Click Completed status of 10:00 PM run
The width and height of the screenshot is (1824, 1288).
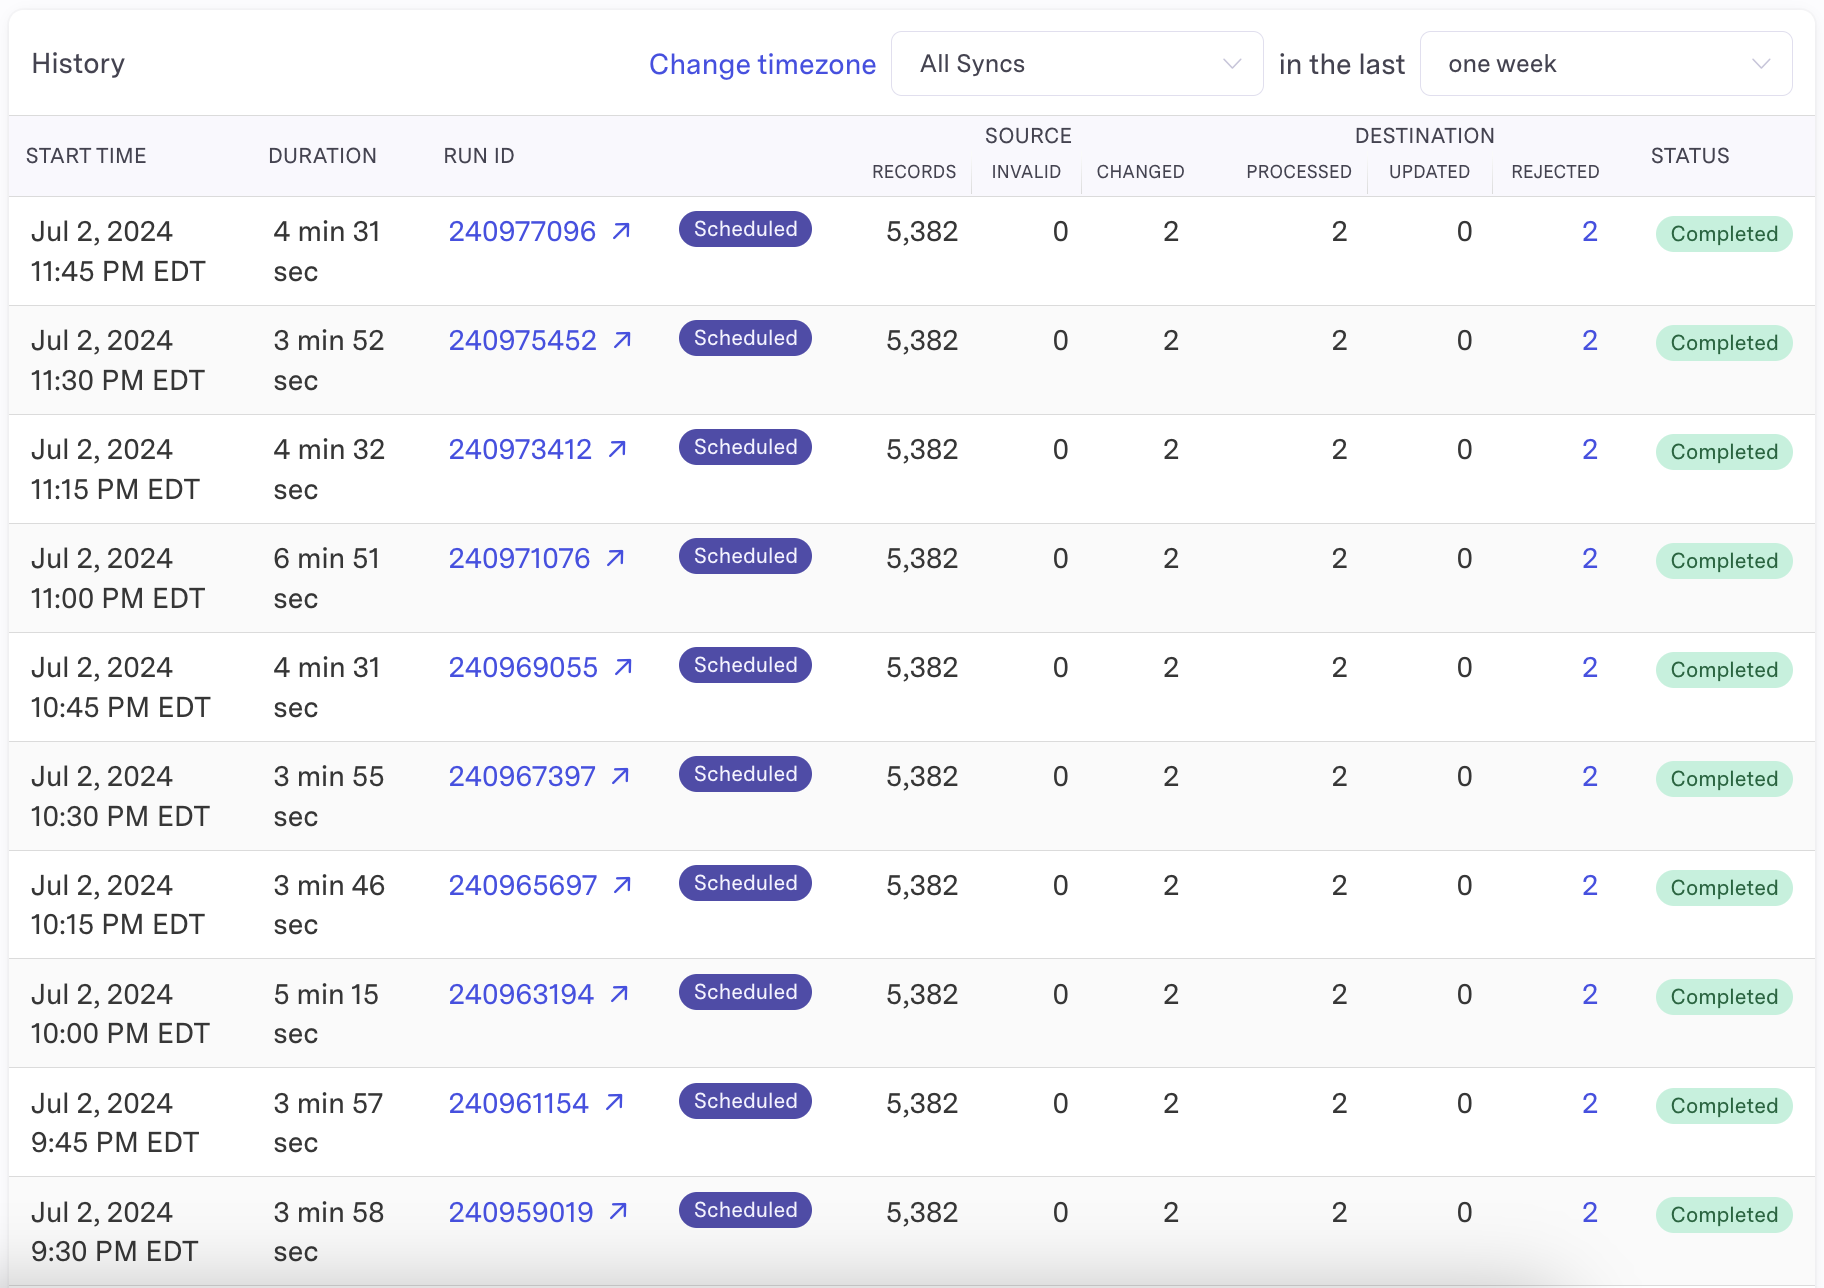tap(1723, 997)
